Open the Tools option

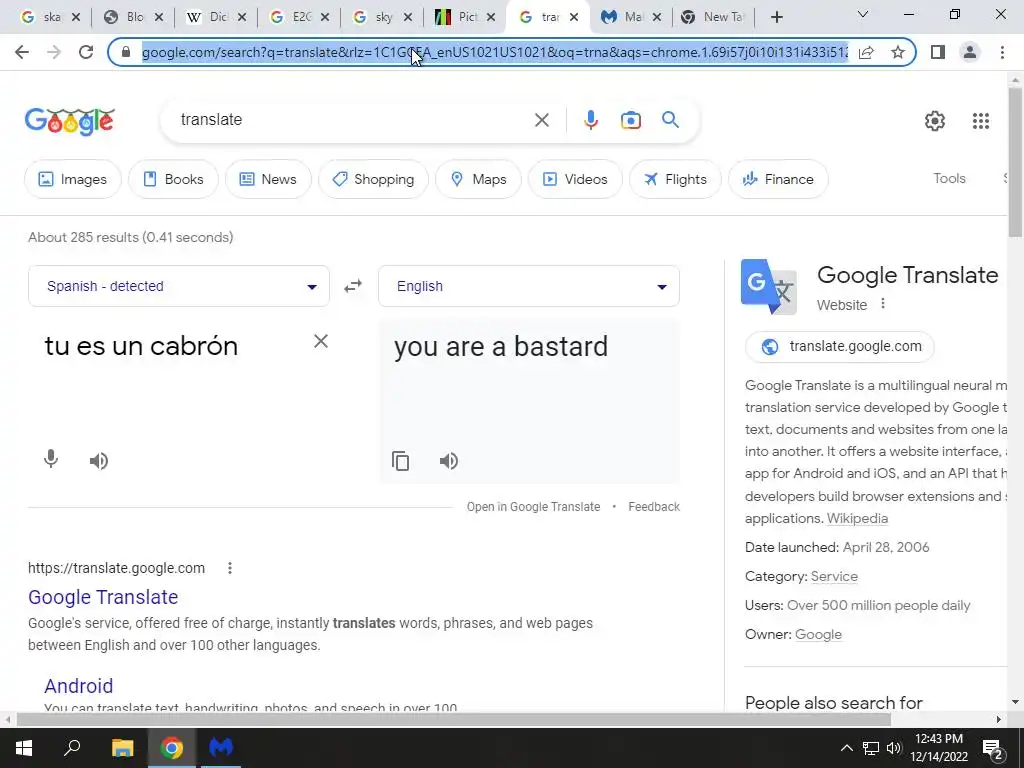click(949, 178)
